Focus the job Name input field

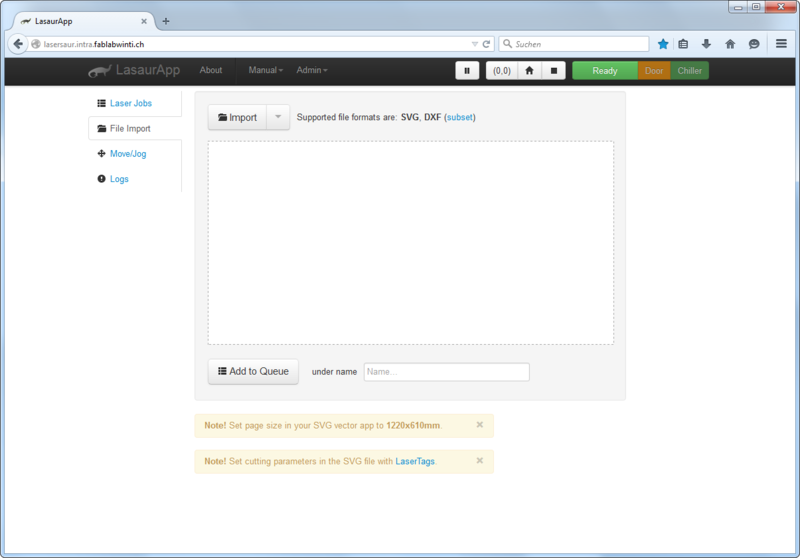point(446,372)
